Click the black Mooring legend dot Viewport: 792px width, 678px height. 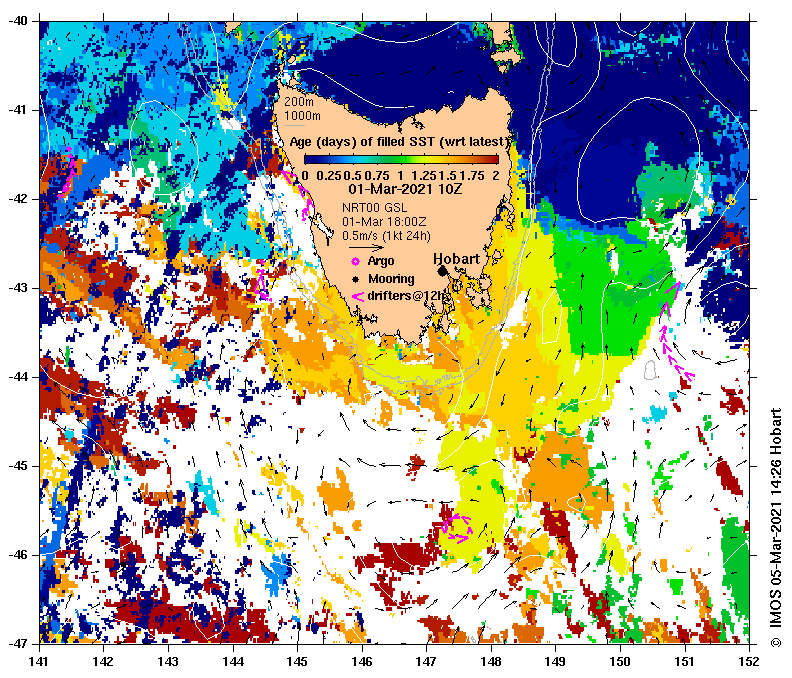[x=355, y=279]
